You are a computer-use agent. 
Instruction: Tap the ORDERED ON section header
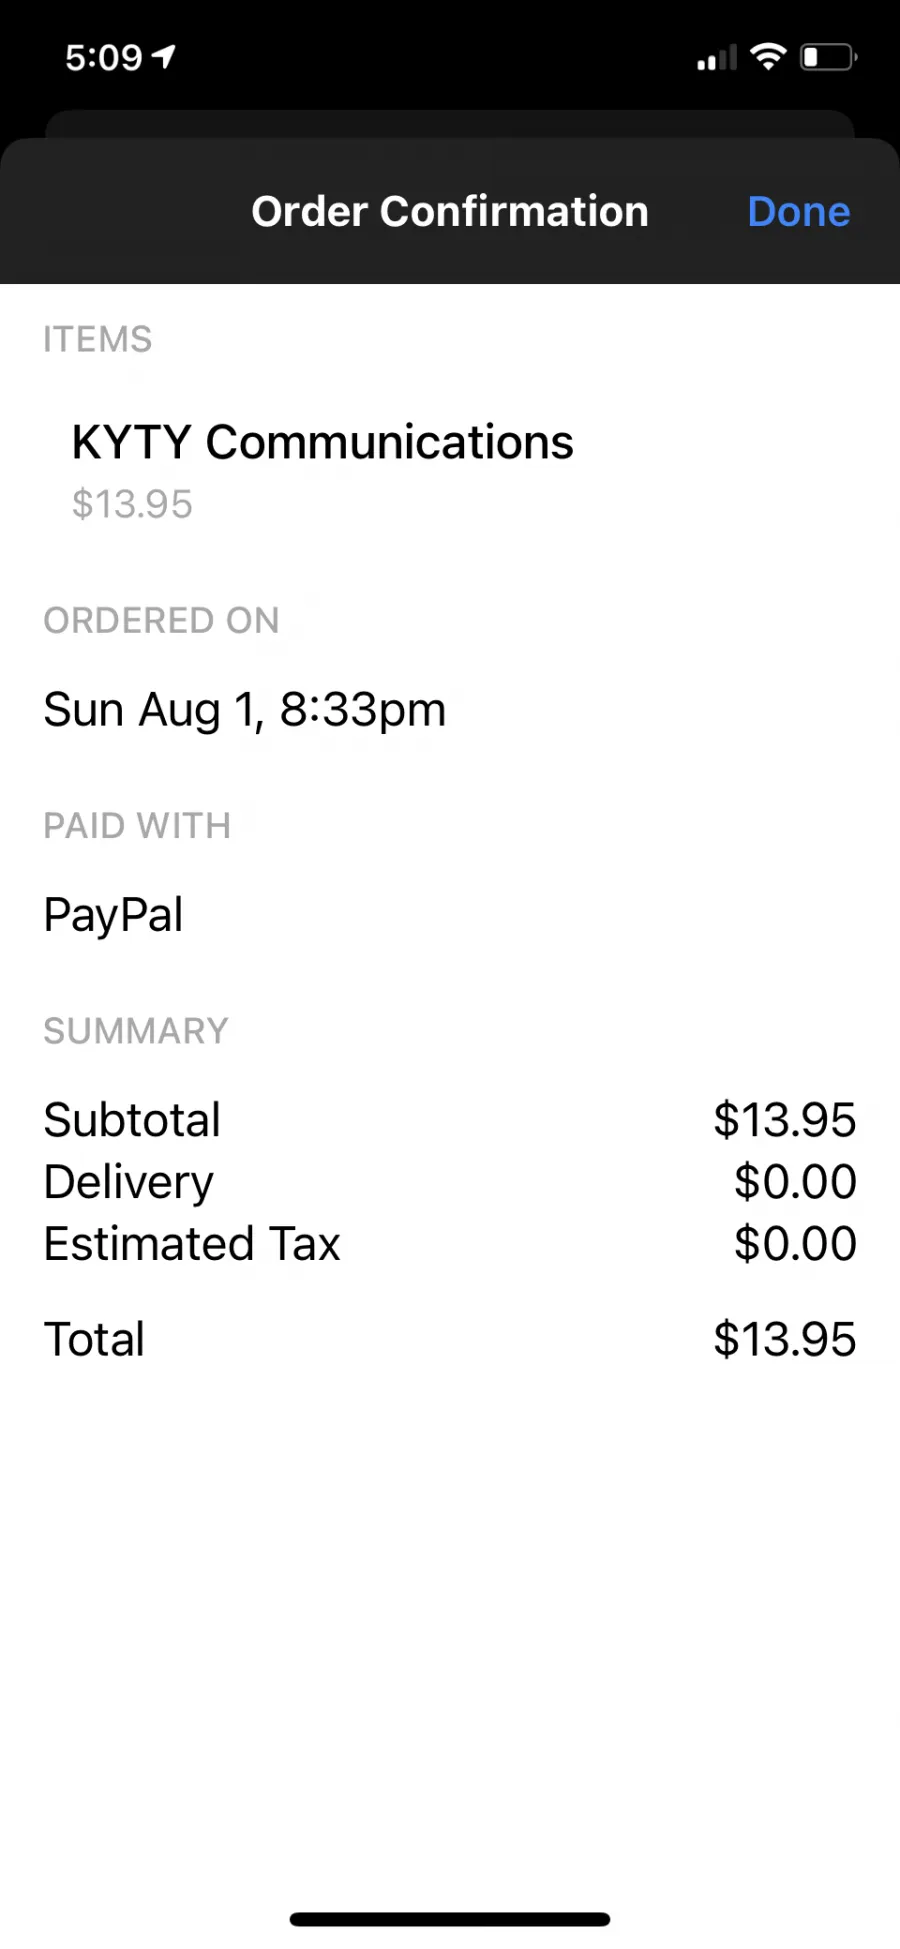161,620
